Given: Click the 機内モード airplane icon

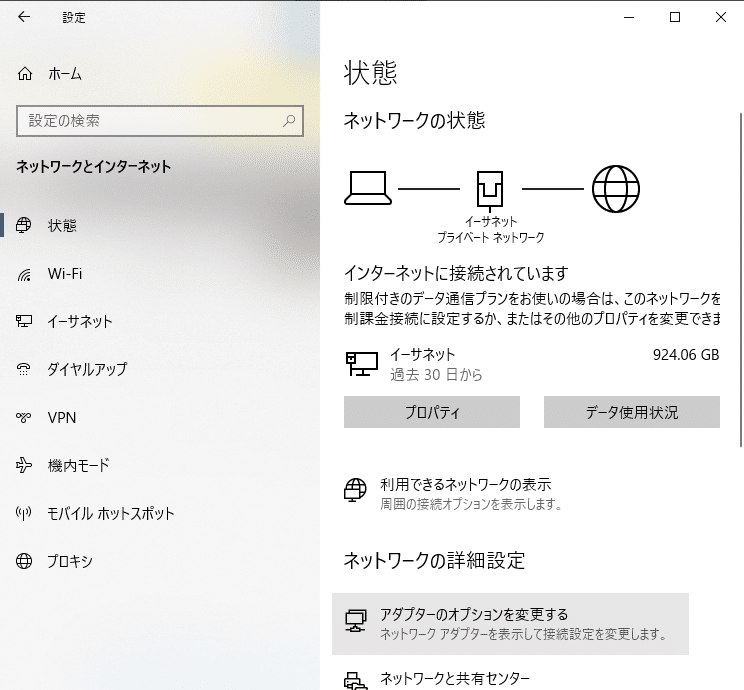Looking at the screenshot, I should click(24, 465).
